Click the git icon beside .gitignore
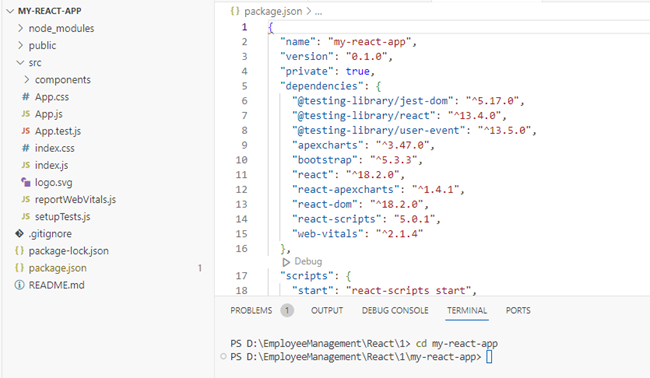The height and width of the screenshot is (378, 650). point(19,233)
